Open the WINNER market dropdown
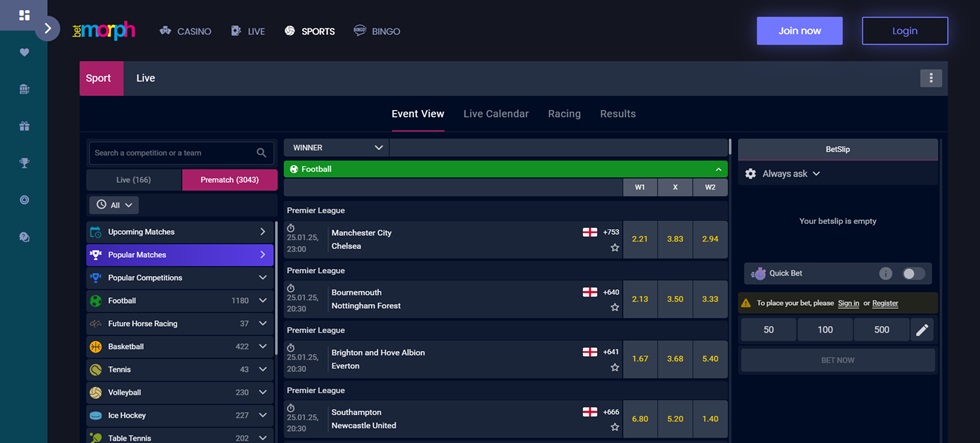 pos(336,148)
